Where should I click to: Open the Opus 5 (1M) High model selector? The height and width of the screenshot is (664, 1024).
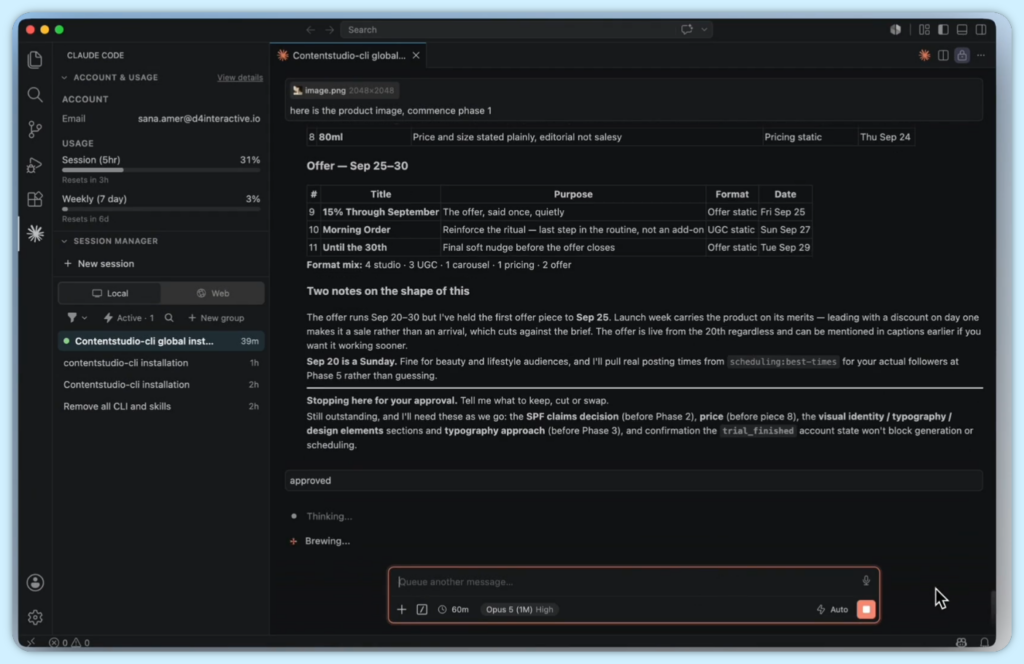pyautogui.click(x=519, y=609)
